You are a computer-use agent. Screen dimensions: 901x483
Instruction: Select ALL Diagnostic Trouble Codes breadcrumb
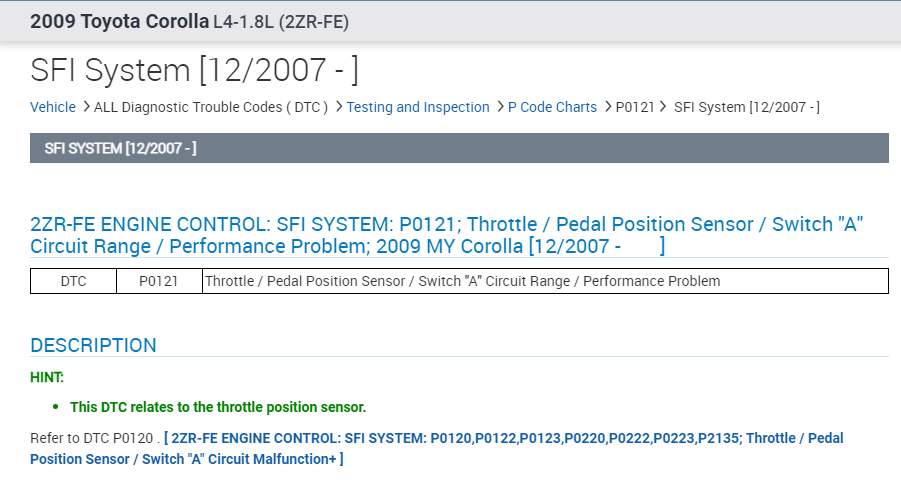(x=211, y=107)
